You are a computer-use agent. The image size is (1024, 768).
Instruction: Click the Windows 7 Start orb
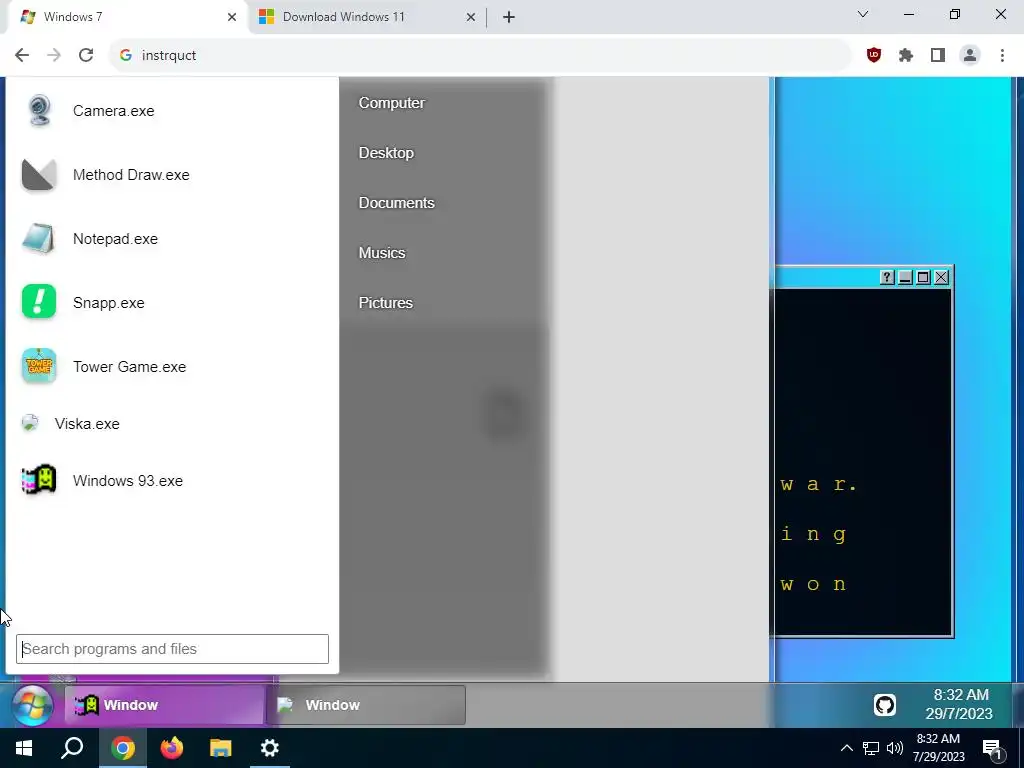click(x=32, y=705)
